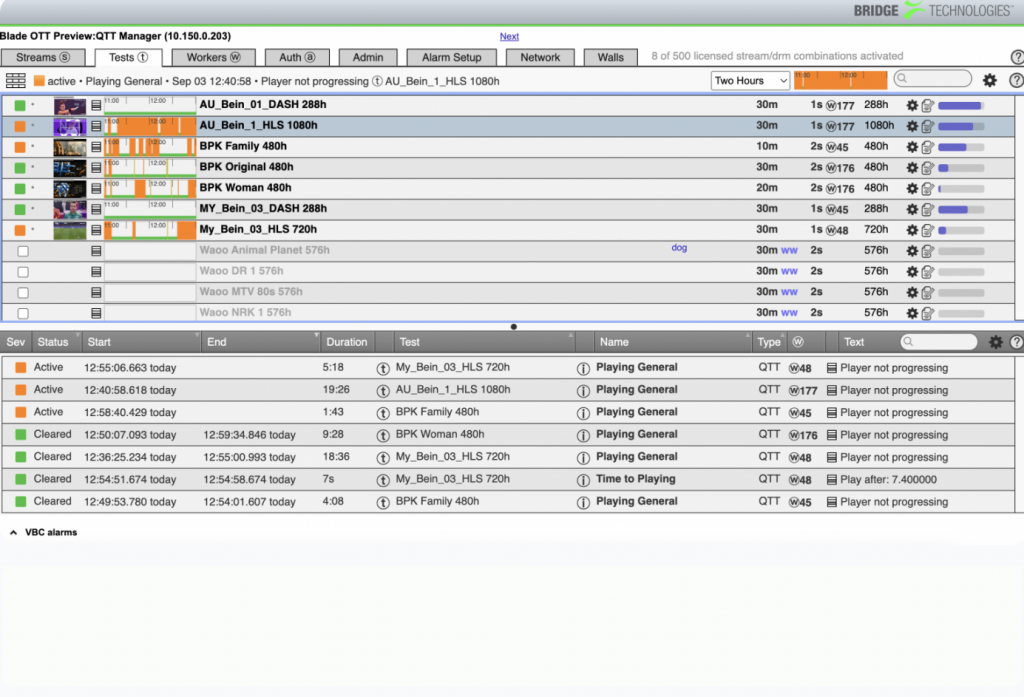
Task: Switch to the Streams tab
Action: click(43, 58)
